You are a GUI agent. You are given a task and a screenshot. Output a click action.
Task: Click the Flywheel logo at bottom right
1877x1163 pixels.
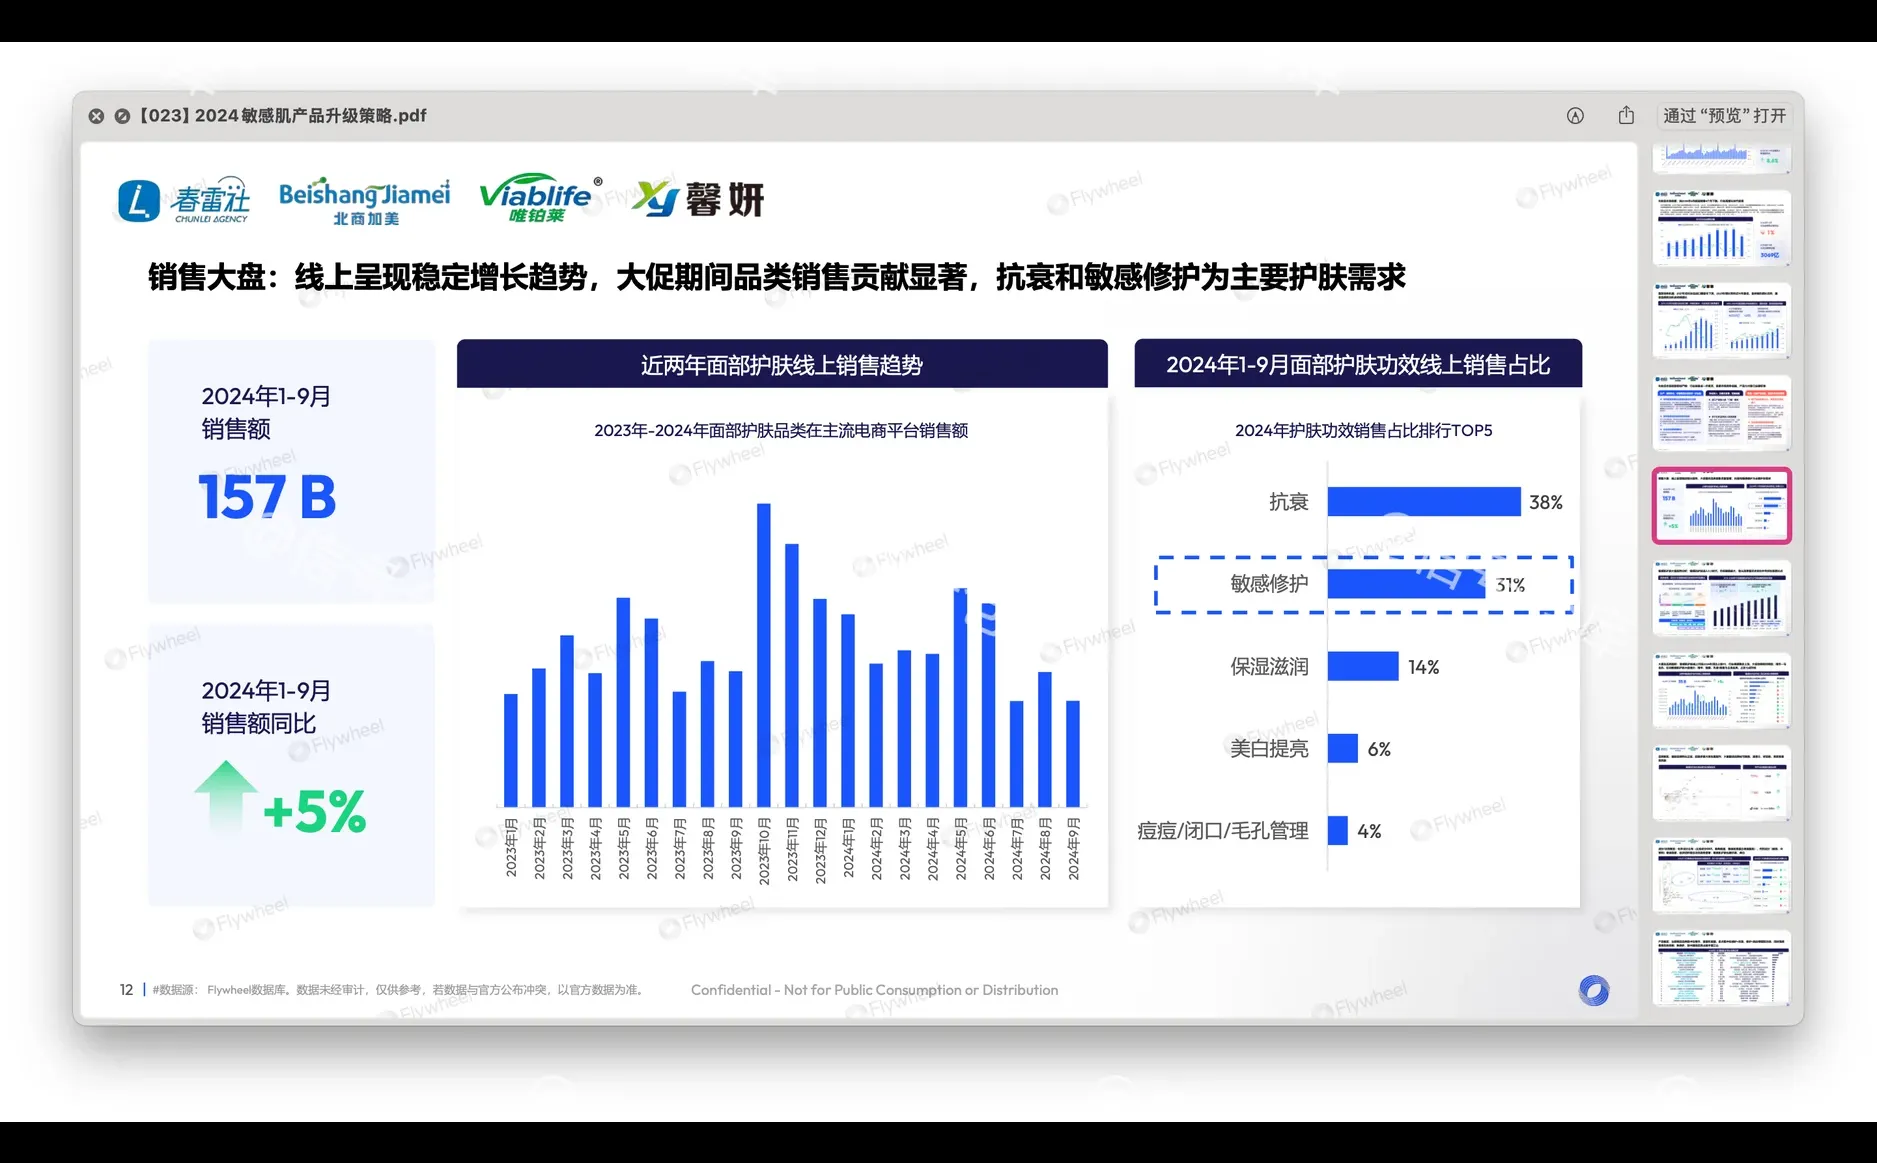point(1594,990)
